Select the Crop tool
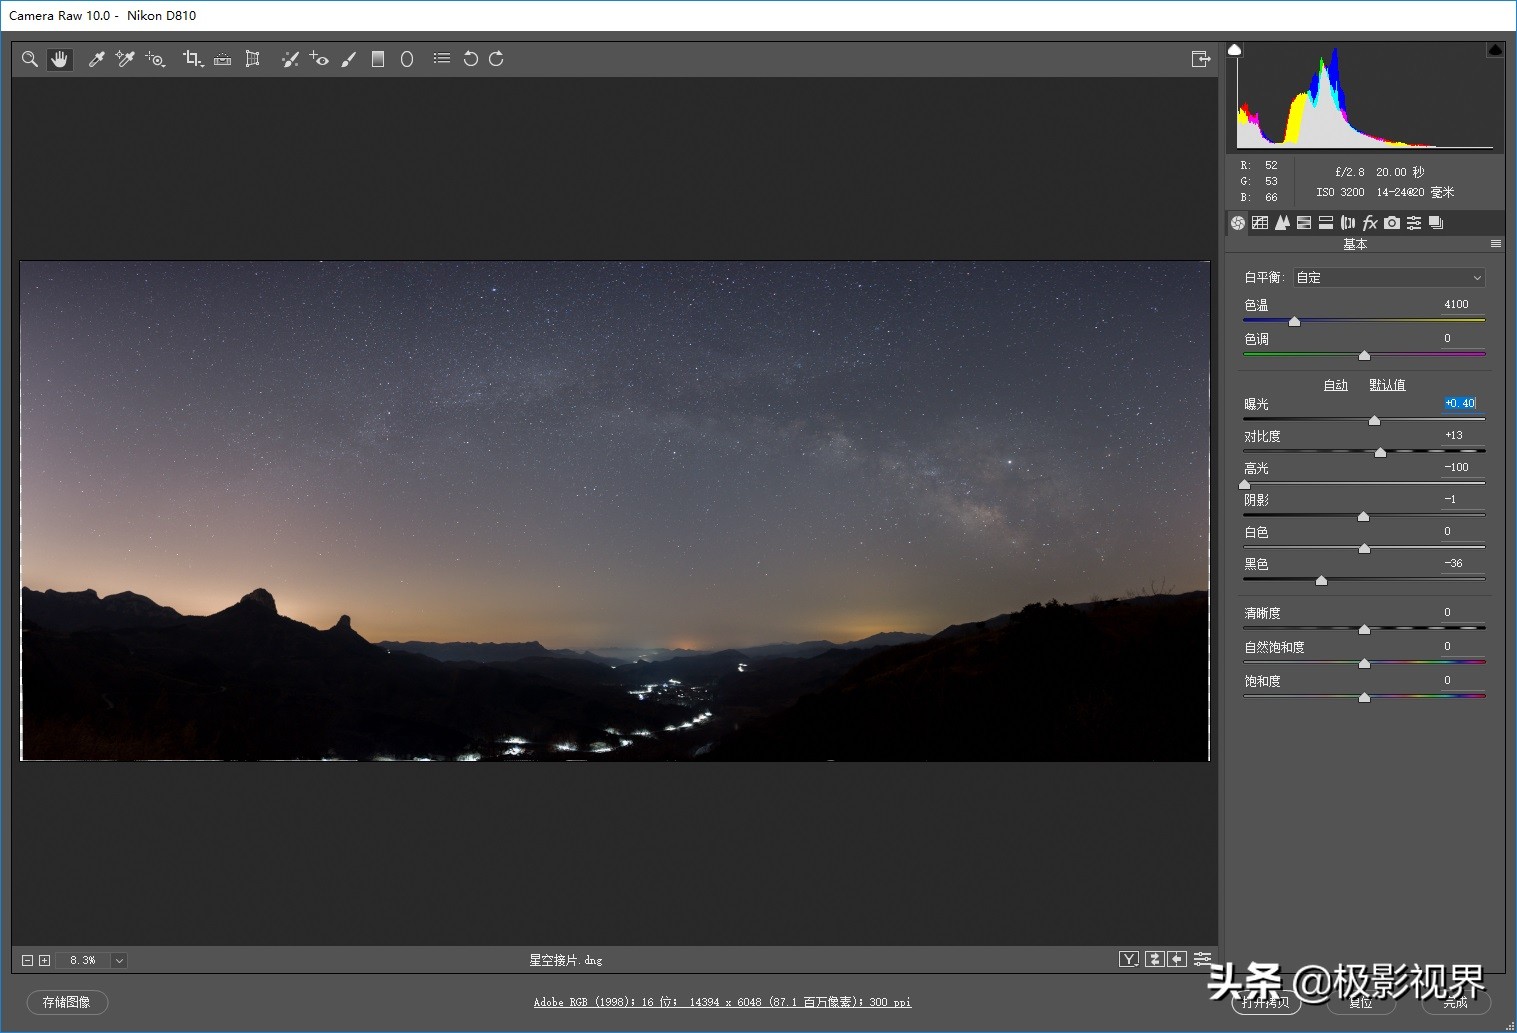 [192, 59]
